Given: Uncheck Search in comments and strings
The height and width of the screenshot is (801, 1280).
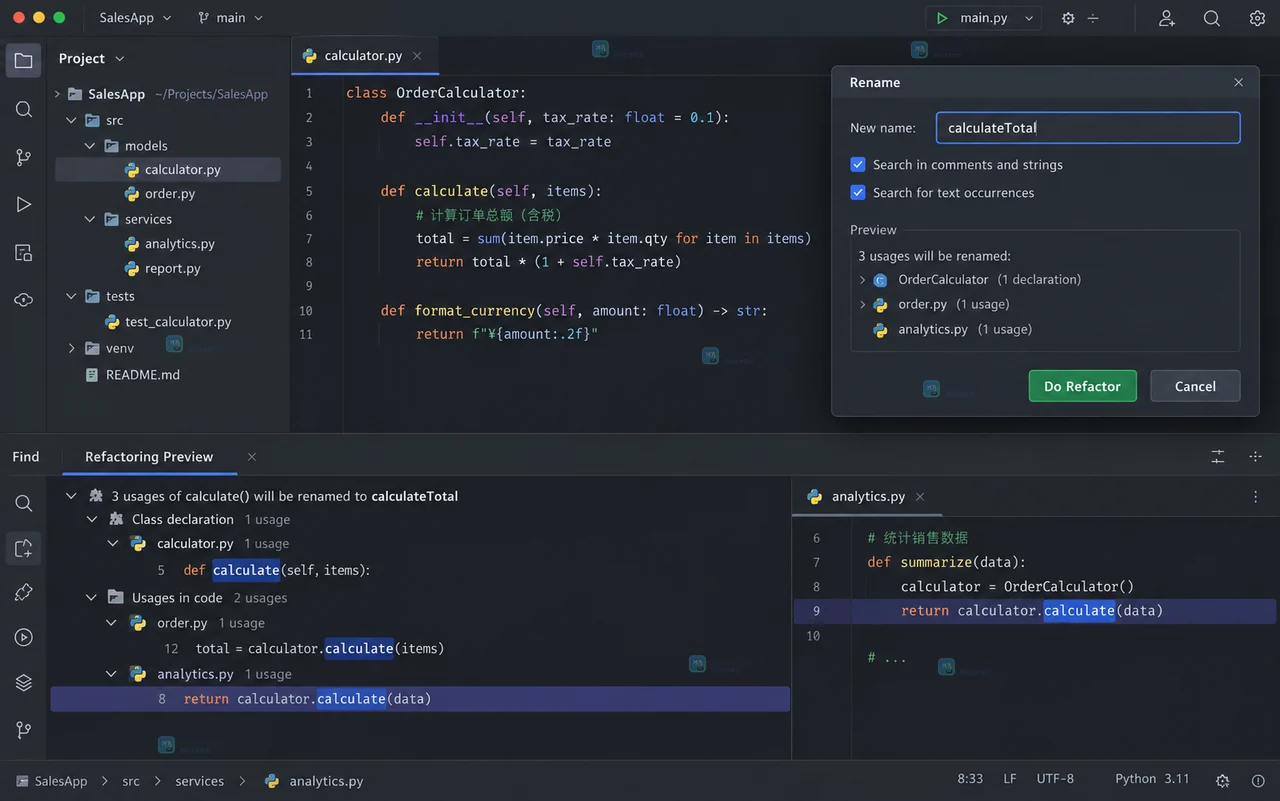Looking at the screenshot, I should pyautogui.click(x=858, y=165).
